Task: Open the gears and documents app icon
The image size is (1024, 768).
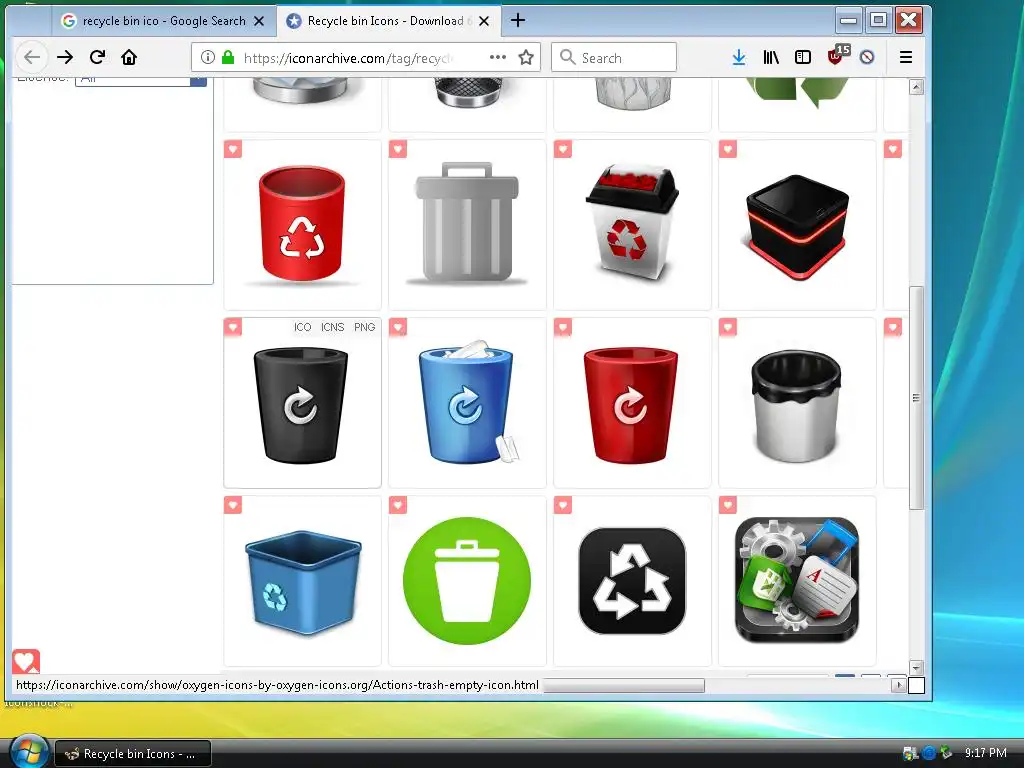Action: (796, 580)
